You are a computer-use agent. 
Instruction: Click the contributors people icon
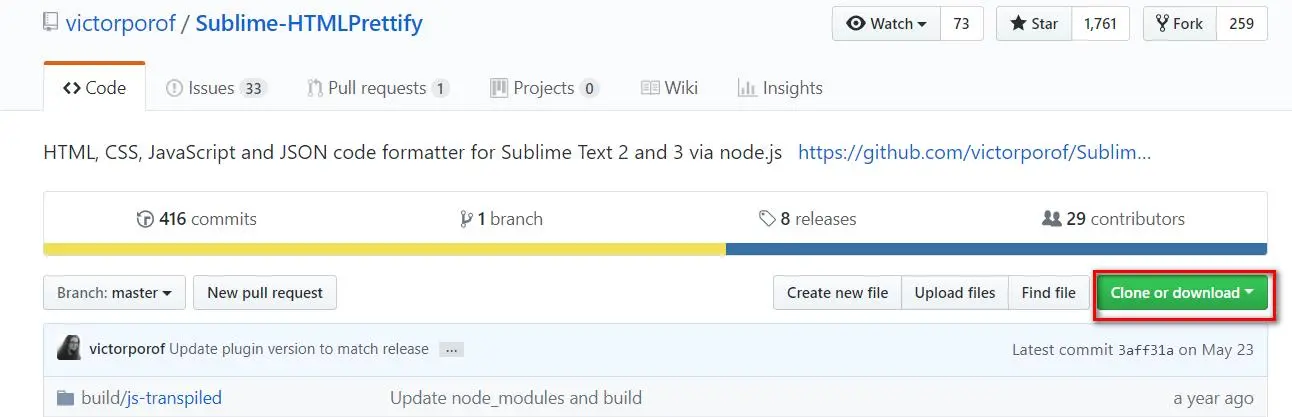pyautogui.click(x=1051, y=219)
